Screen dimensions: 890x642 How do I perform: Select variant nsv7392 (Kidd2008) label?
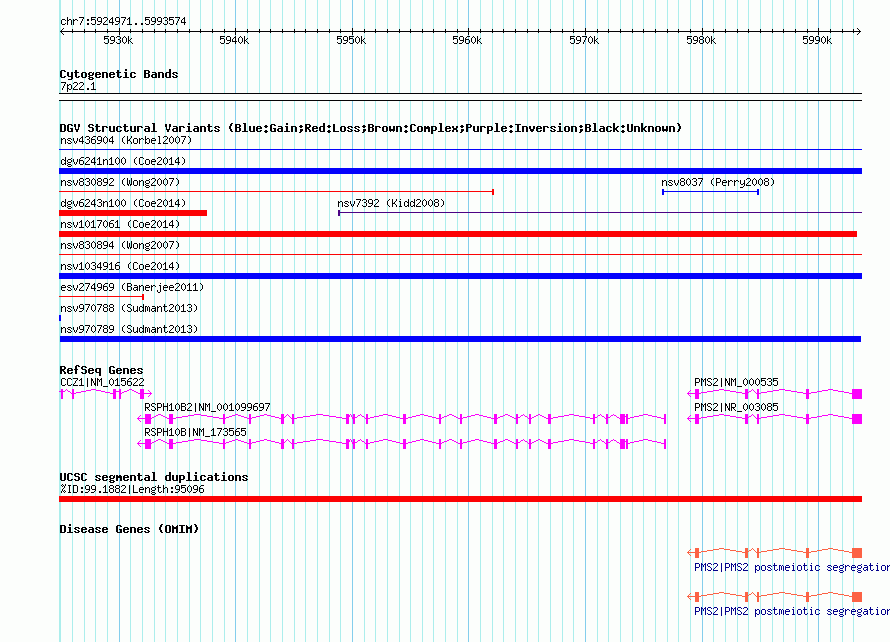[391, 203]
